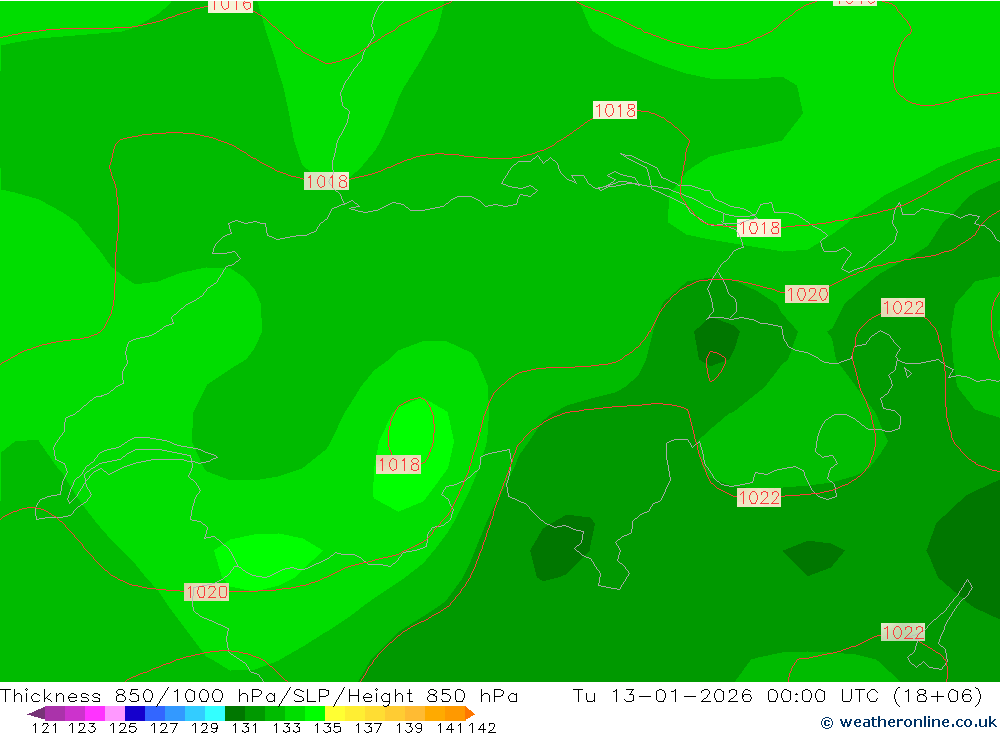Click the magenta swatch in the legend
The height and width of the screenshot is (733, 1000).
(x=94, y=713)
